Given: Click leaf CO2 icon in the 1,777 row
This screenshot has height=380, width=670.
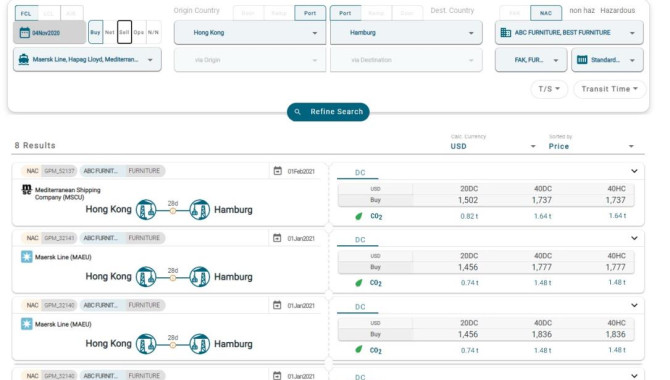Looking at the screenshot, I should tap(359, 283).
